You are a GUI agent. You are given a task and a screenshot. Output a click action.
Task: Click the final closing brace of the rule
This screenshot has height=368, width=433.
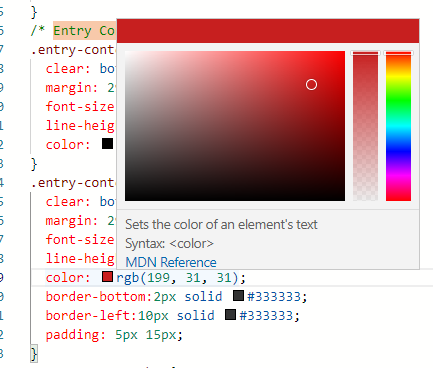(x=34, y=354)
